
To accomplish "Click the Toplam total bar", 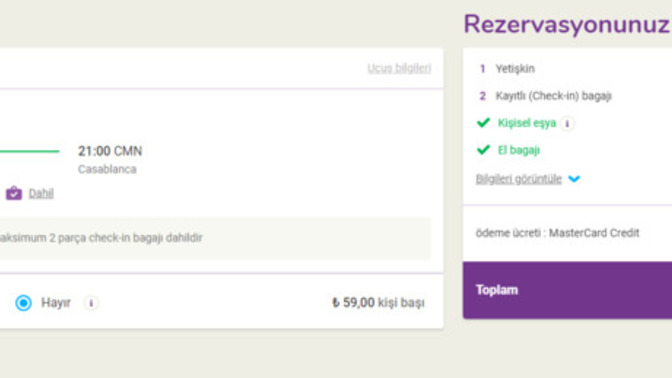I will (567, 290).
